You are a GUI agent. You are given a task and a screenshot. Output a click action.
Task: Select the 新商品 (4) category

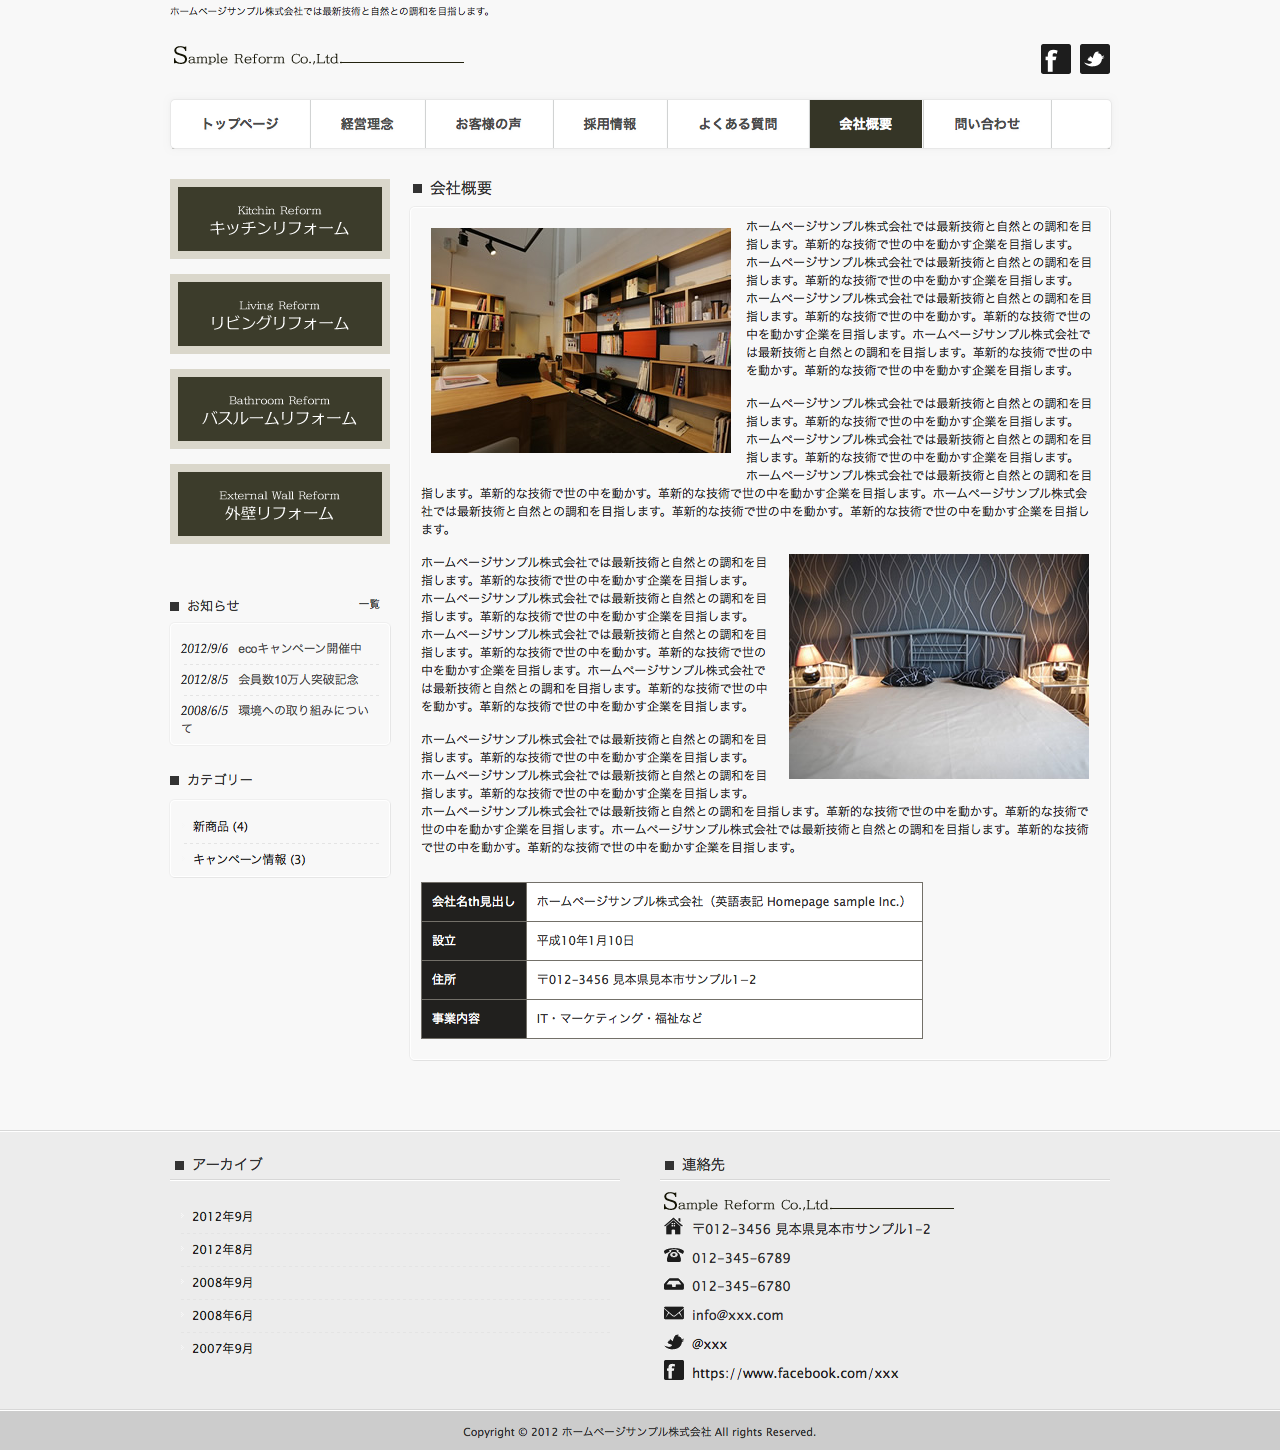pyautogui.click(x=220, y=827)
